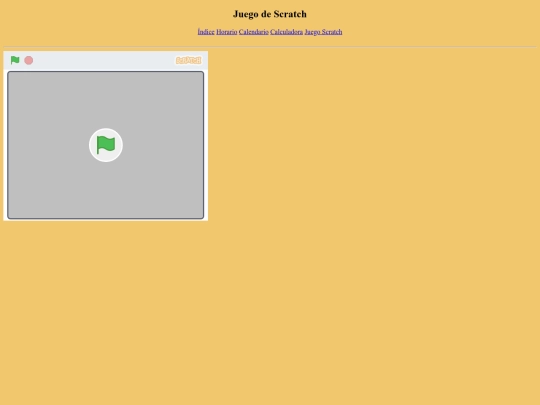Open the Índice link
The height and width of the screenshot is (405, 540).
(x=206, y=32)
